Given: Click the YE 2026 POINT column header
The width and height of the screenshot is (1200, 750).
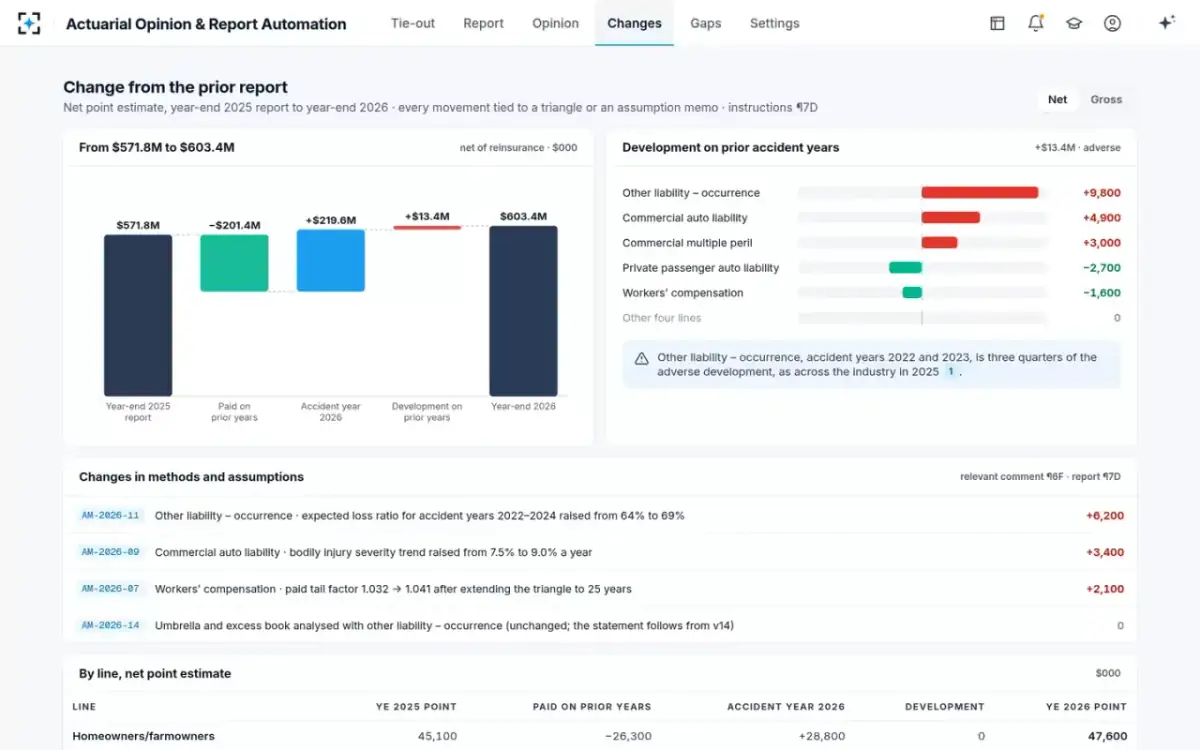Looking at the screenshot, I should point(1086,707).
